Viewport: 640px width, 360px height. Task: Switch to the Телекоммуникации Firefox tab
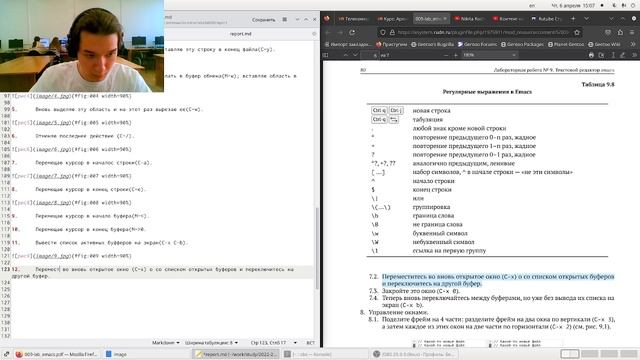pos(353,19)
